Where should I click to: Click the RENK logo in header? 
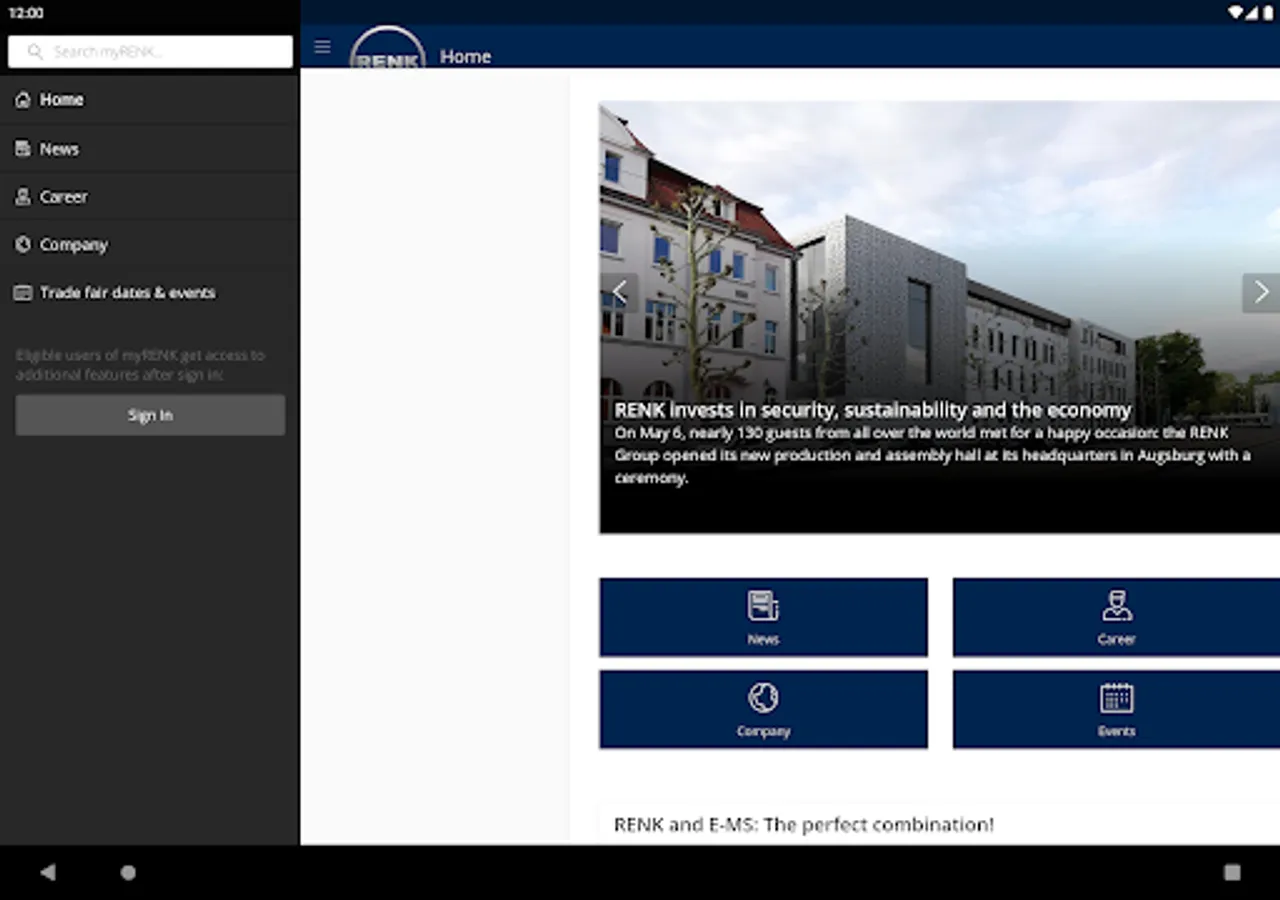[x=388, y=47]
